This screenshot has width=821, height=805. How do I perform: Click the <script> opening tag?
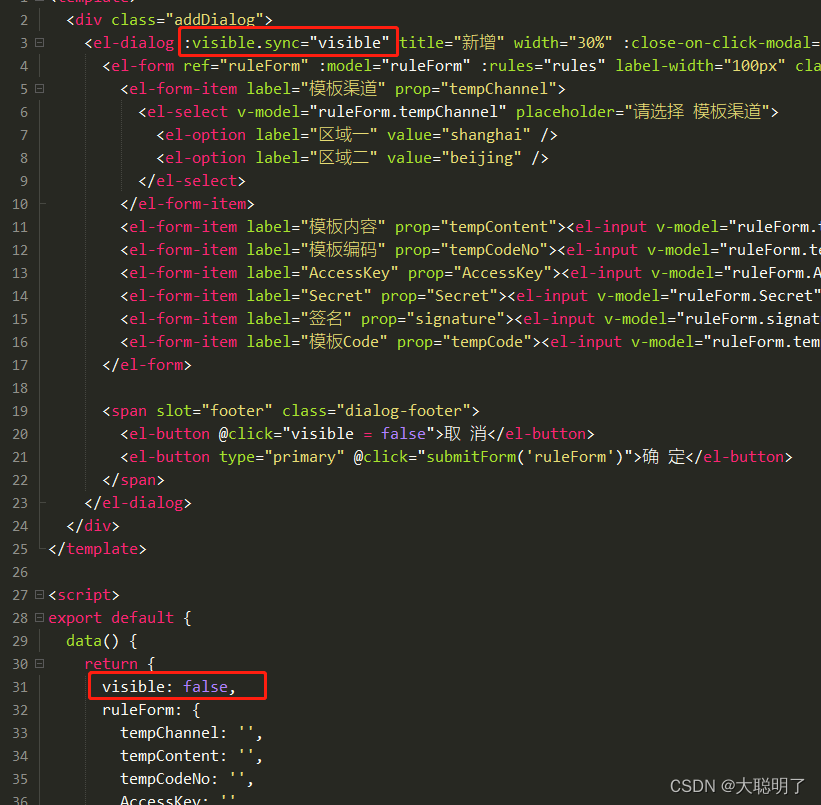pyautogui.click(x=84, y=596)
